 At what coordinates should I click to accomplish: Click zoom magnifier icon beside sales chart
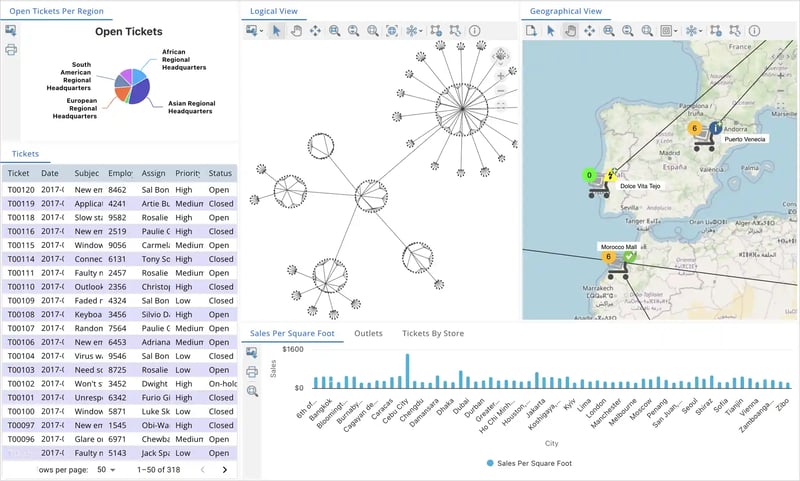252,391
